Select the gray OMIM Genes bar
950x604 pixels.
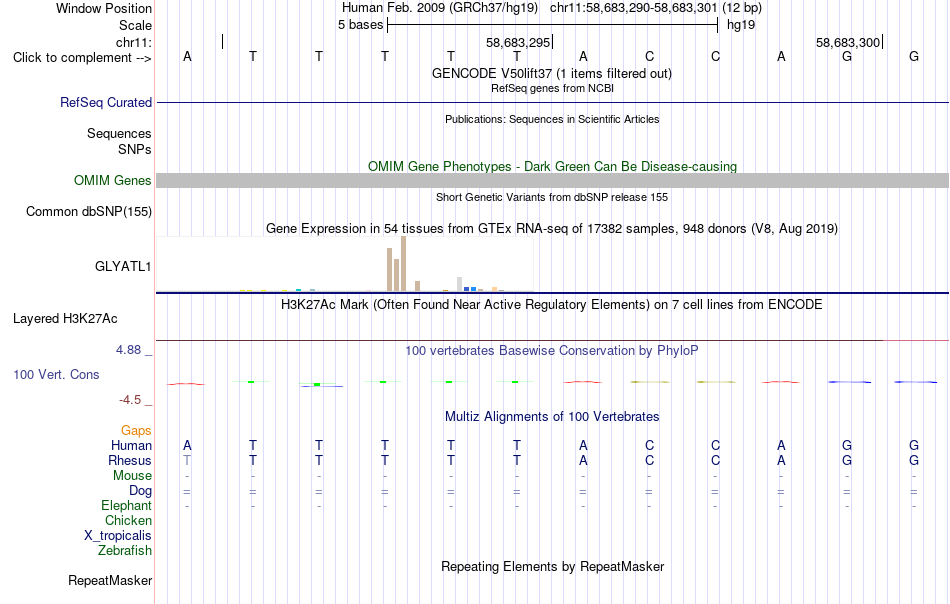pos(553,181)
